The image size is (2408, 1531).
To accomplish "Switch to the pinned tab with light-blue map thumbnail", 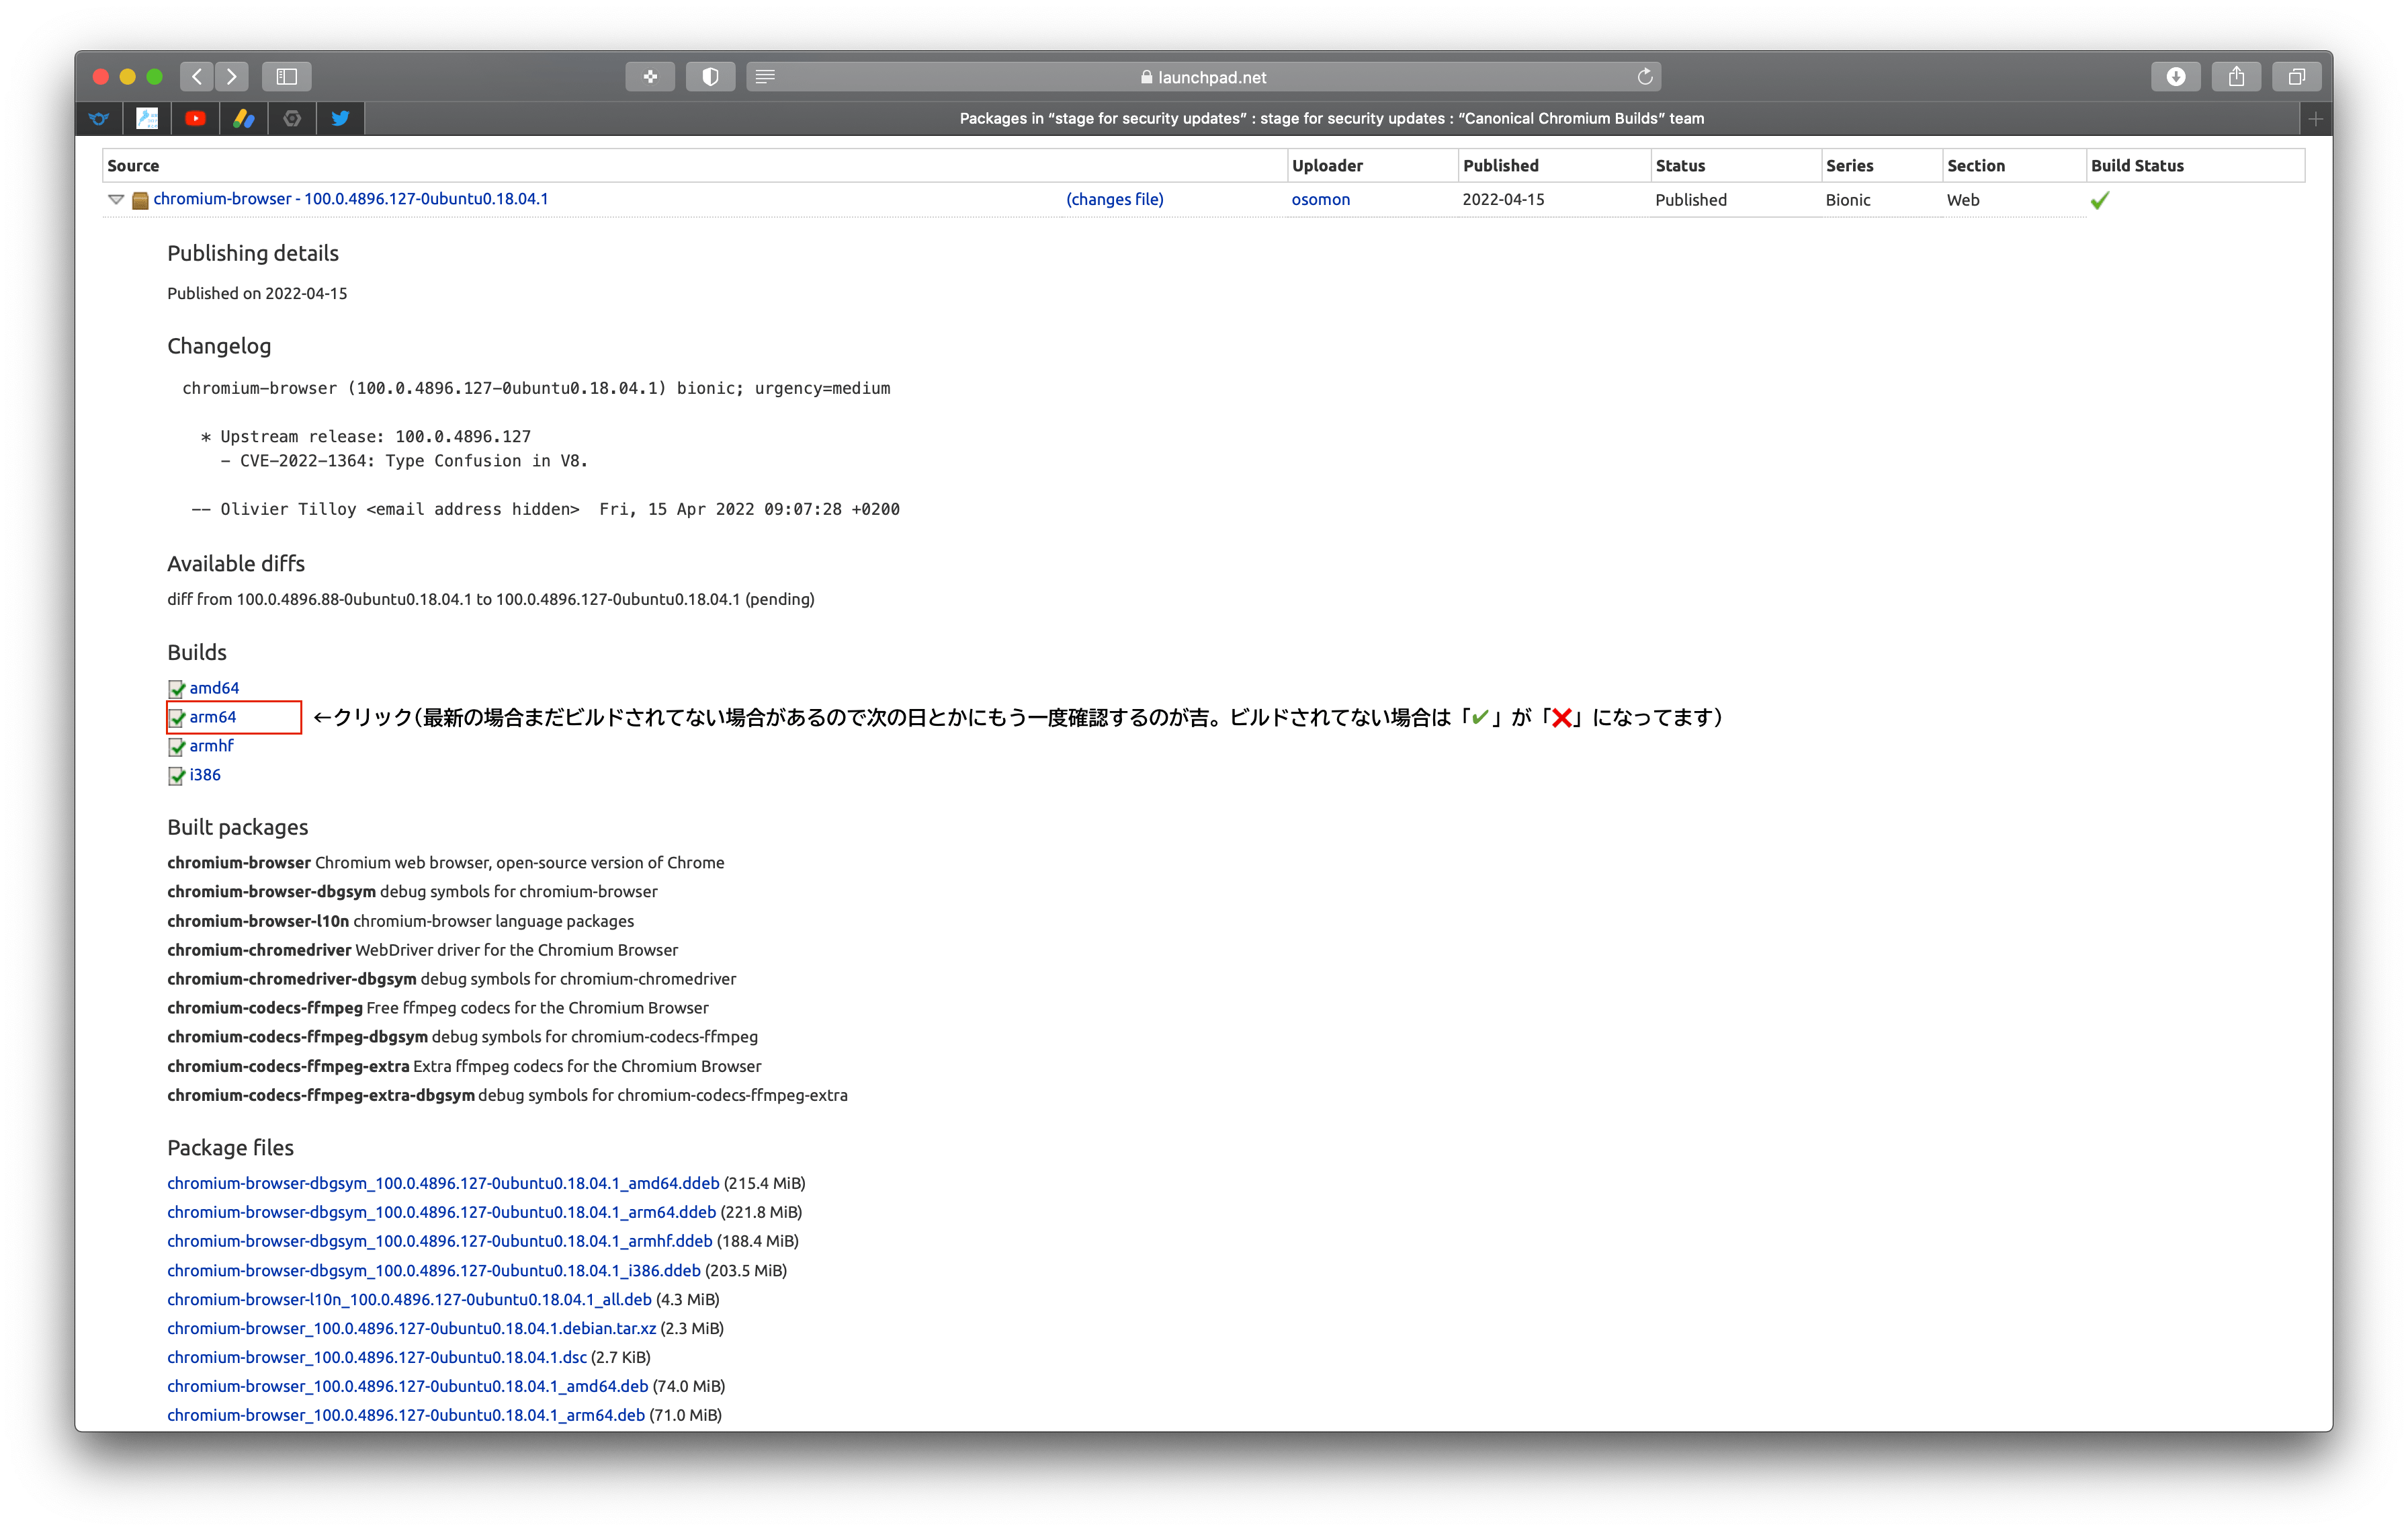I will pyautogui.click(x=147, y=119).
